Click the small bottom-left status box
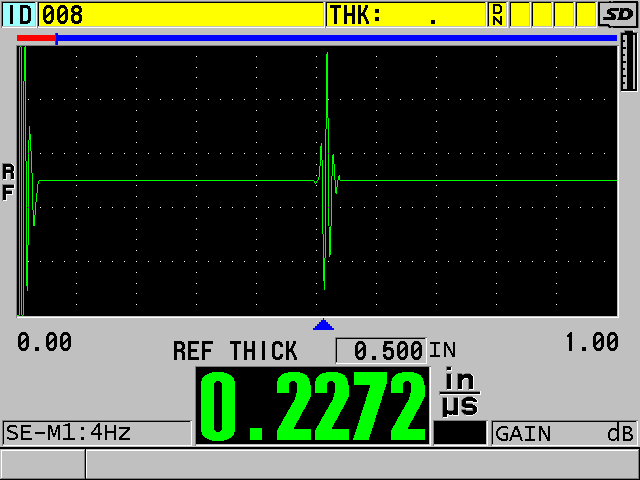 click(42, 464)
